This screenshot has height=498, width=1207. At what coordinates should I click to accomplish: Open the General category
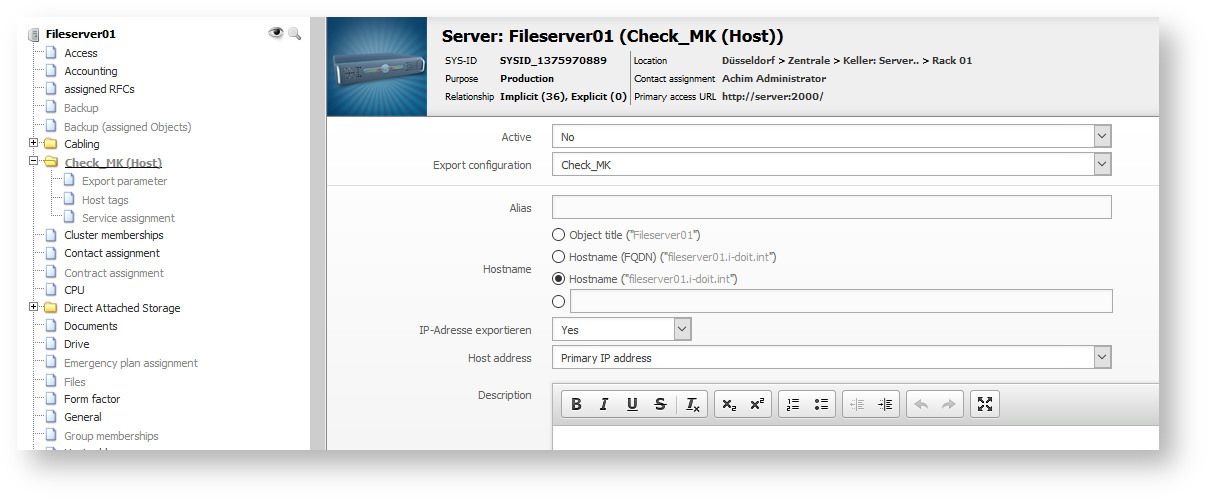[x=83, y=417]
